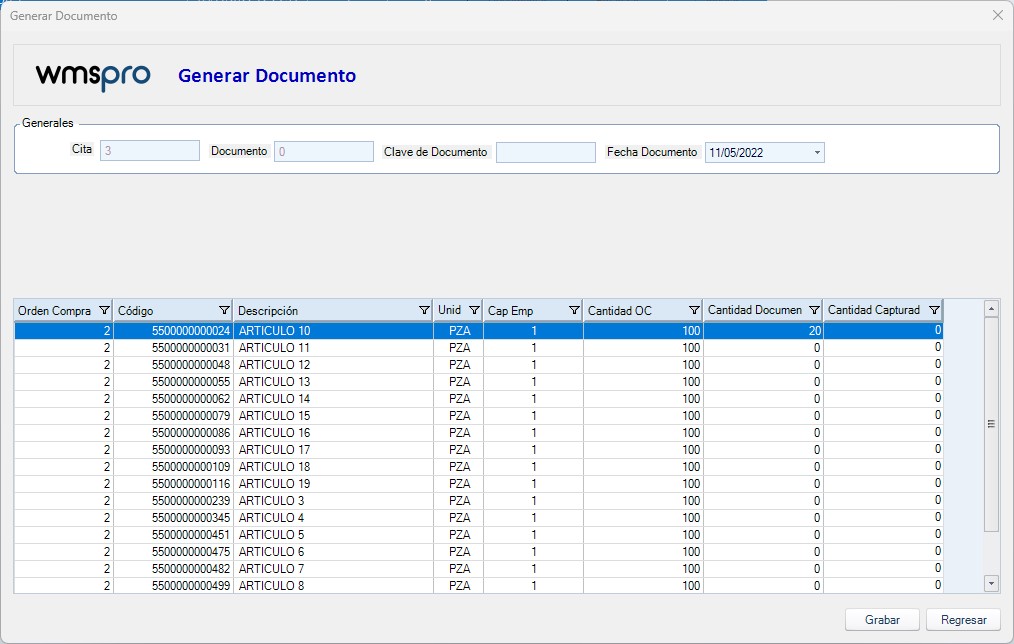Viewport: 1014px width, 644px height.
Task: Sort by Cantidad OC column header
Action: (620, 311)
